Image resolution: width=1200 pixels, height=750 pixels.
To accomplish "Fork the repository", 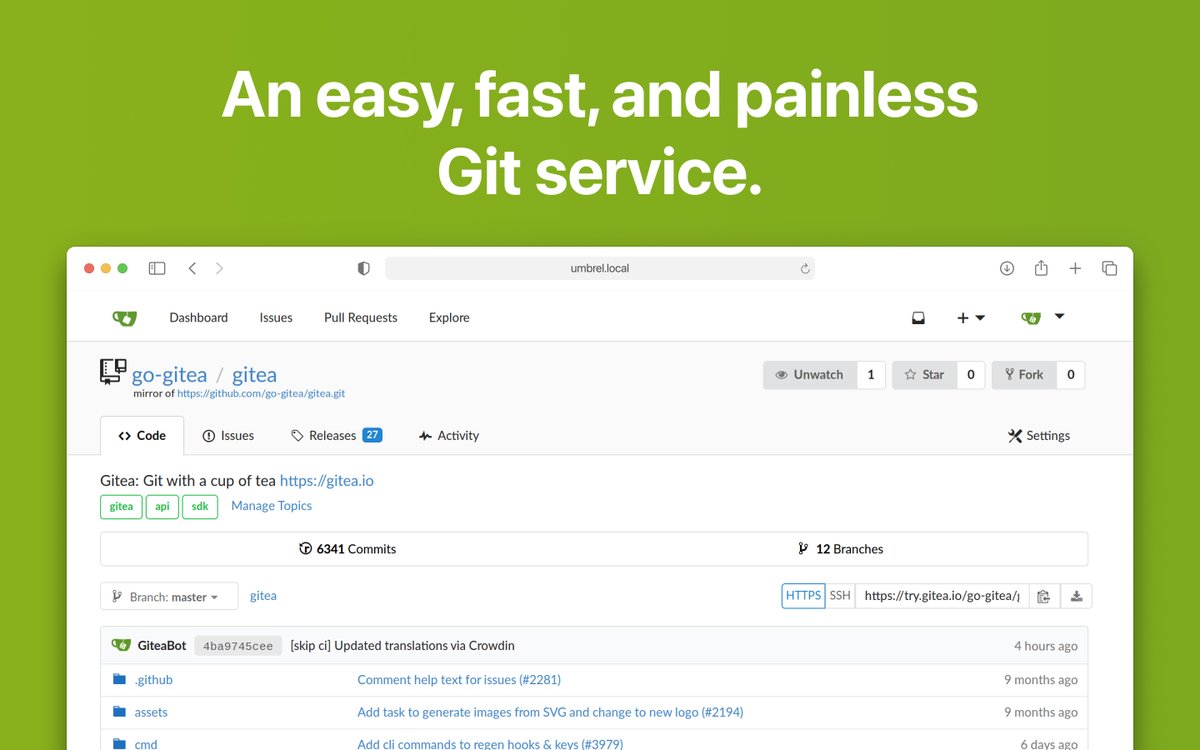I will [x=1024, y=375].
